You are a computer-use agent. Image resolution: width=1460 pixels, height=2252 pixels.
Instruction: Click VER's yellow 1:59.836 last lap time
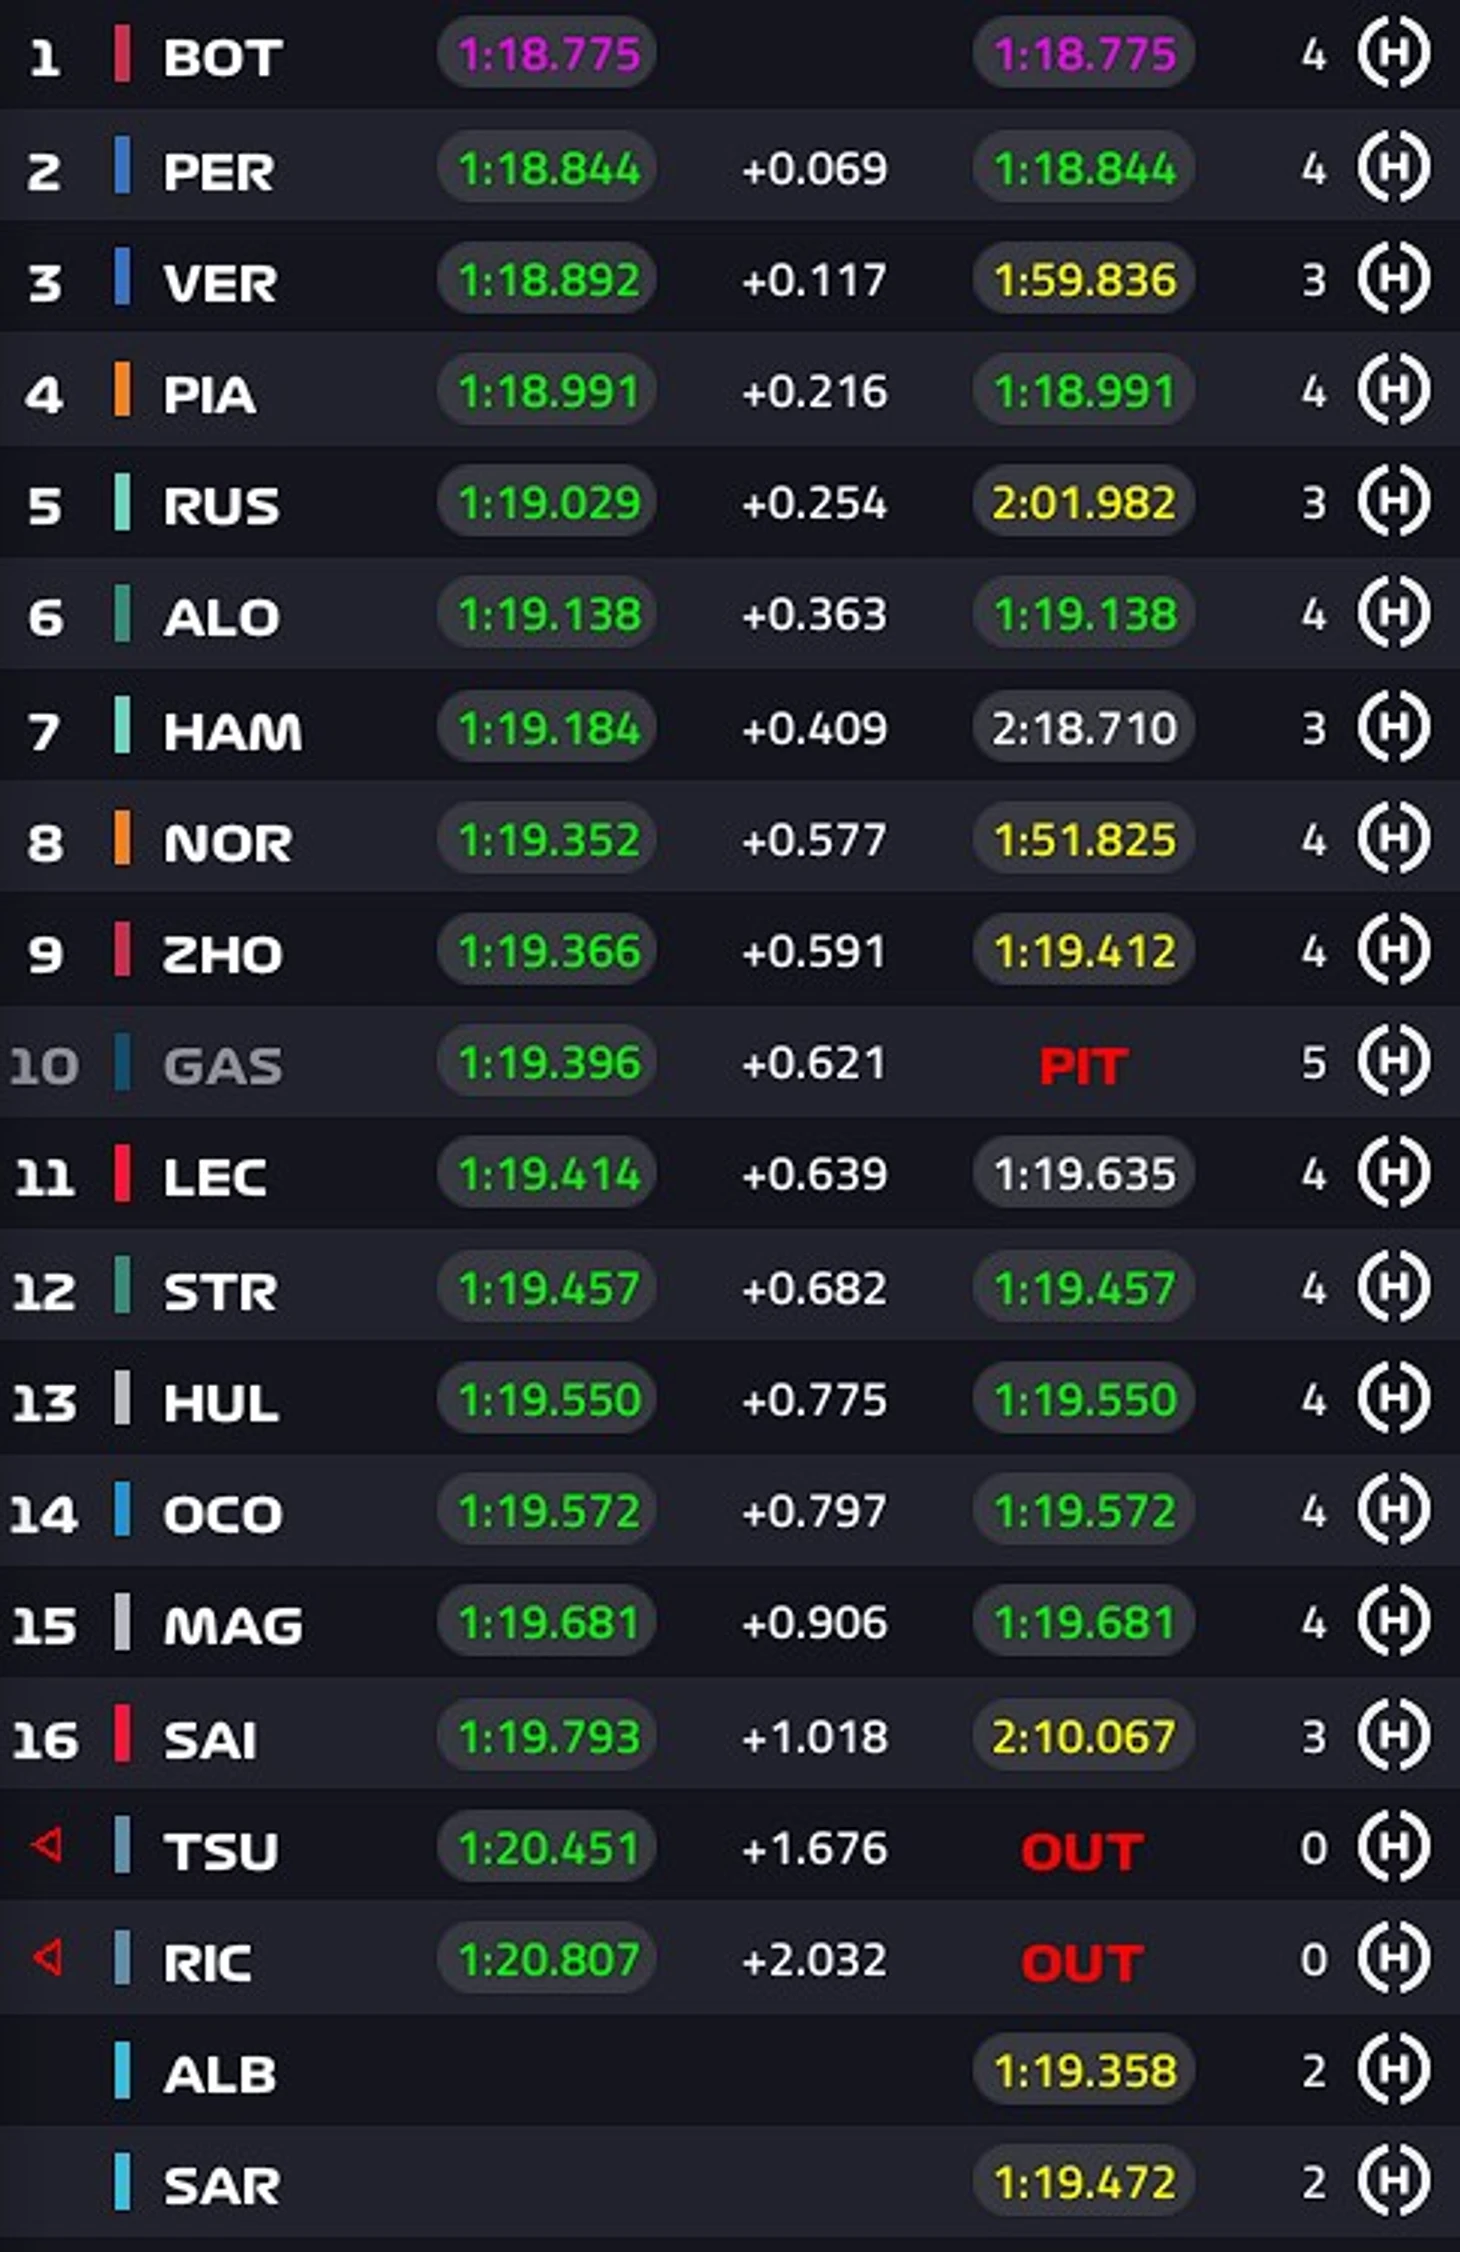(x=1084, y=279)
